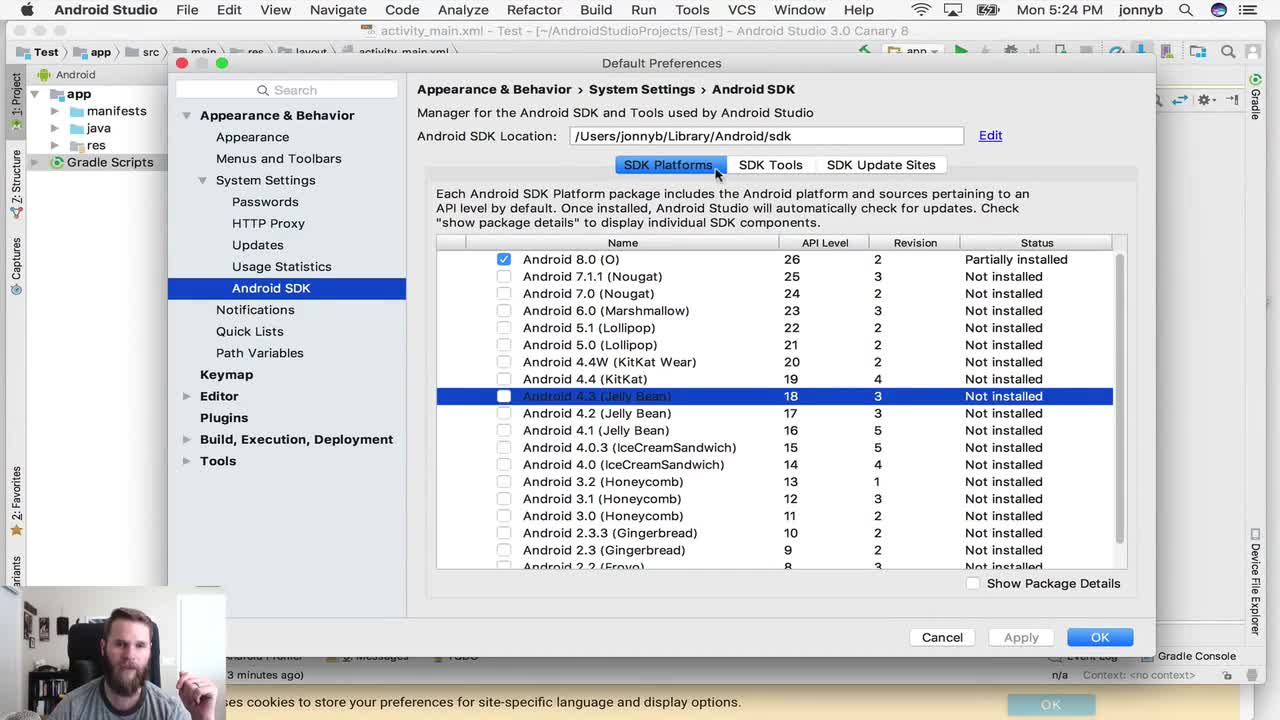Switch to SDK Tools tab
Viewport: 1280px width, 720px height.
pyautogui.click(x=770, y=165)
